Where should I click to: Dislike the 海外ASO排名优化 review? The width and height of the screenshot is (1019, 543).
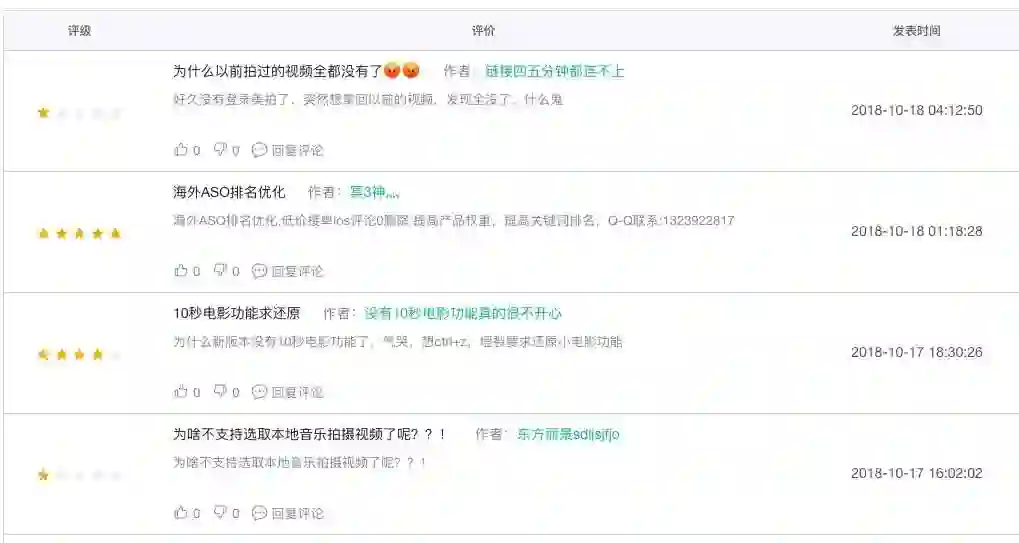[220, 271]
